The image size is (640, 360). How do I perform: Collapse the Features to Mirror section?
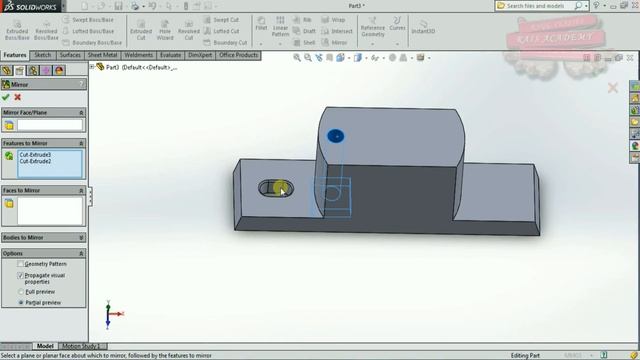point(81,143)
